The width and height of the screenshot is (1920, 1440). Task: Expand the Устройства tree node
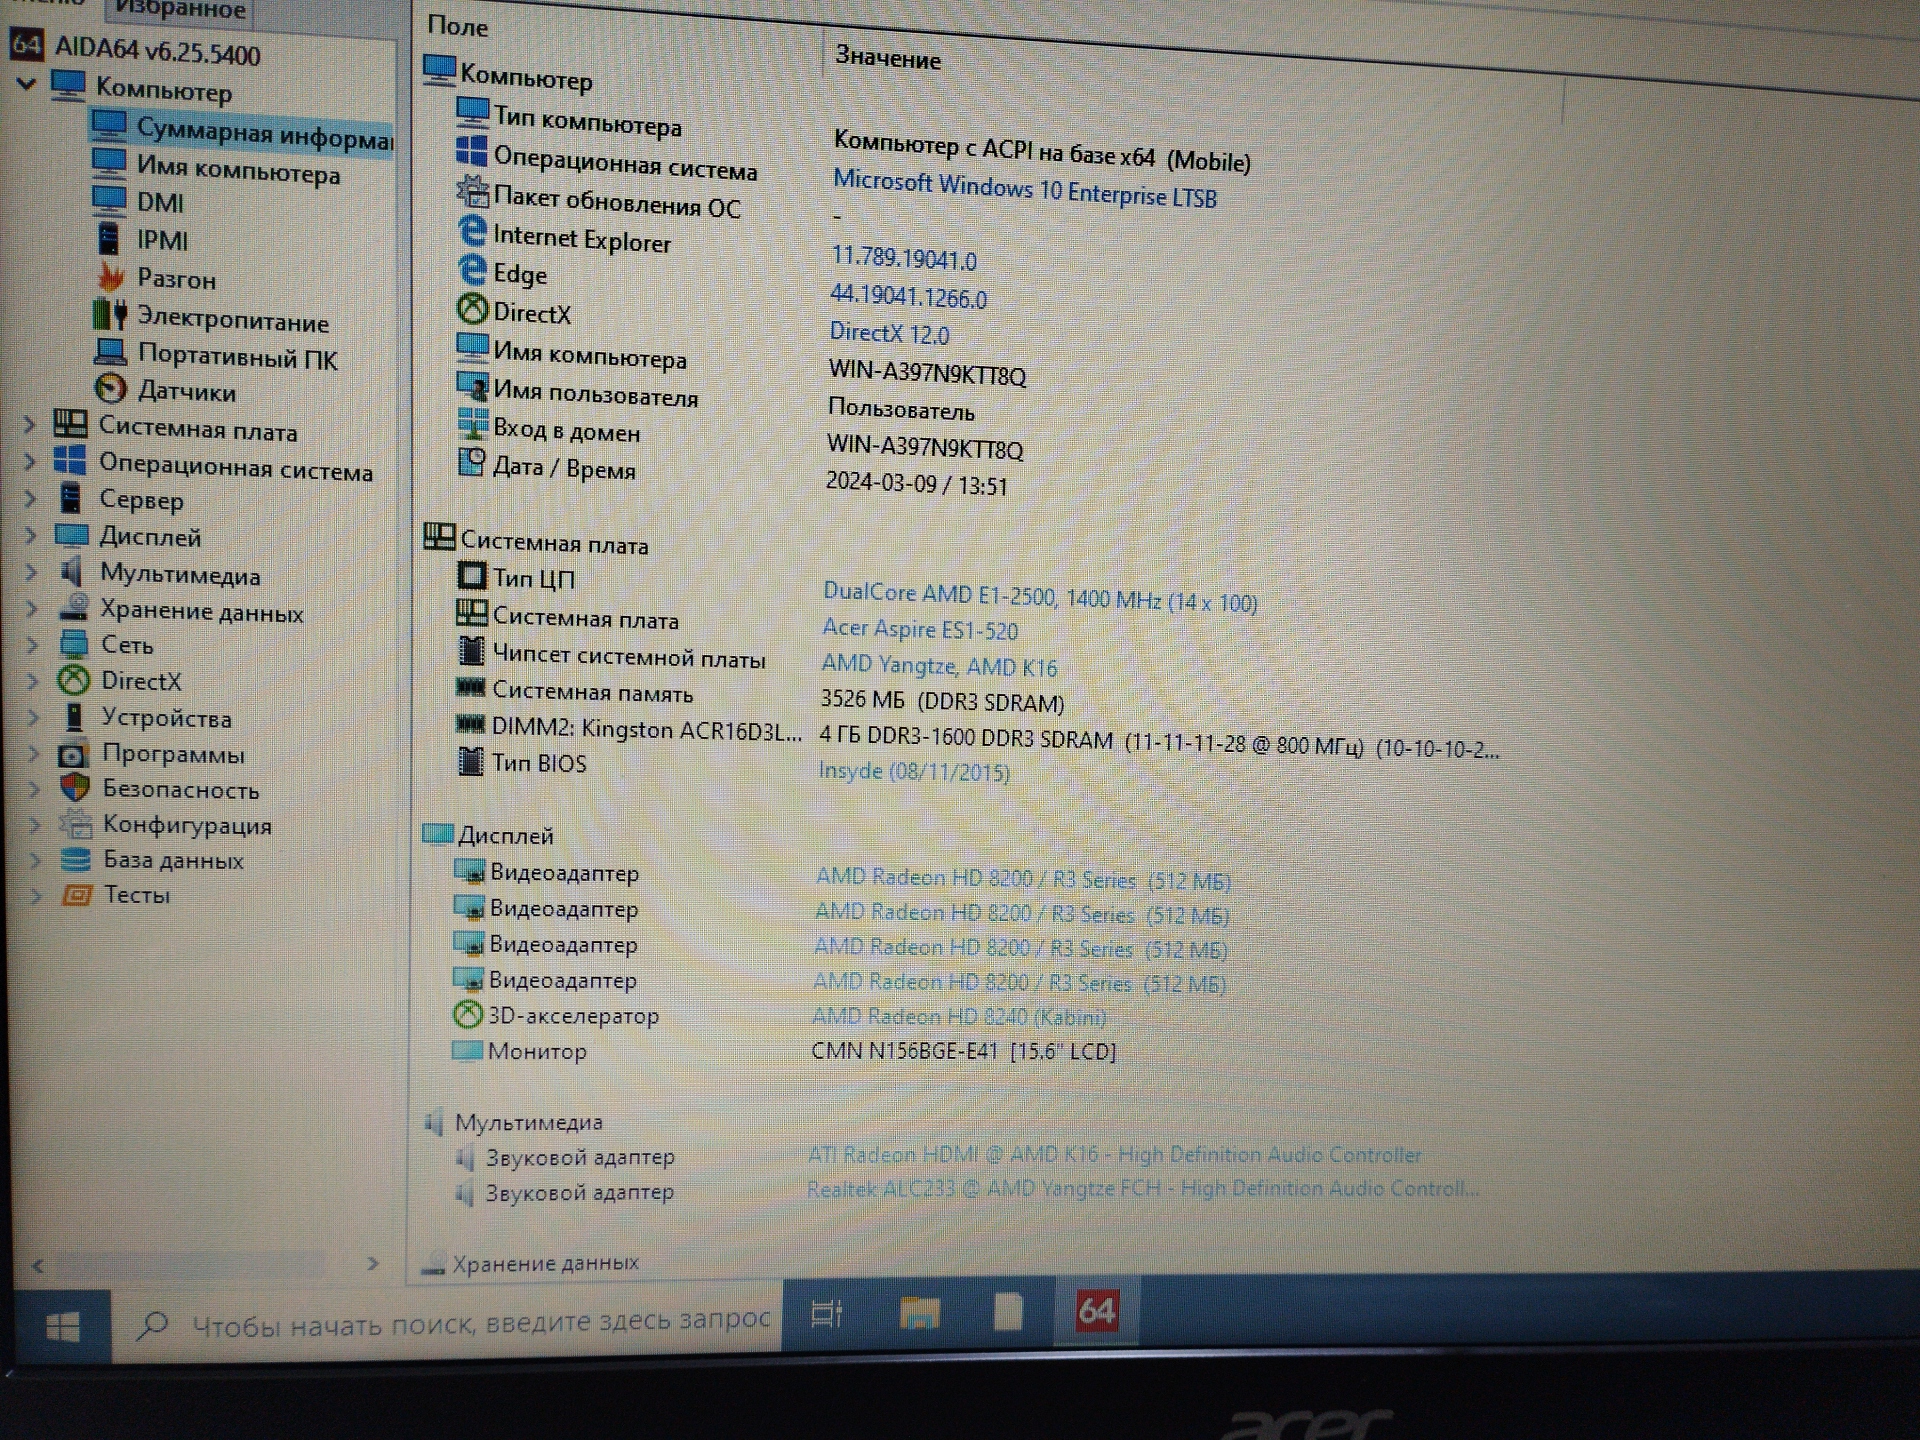coord(33,717)
